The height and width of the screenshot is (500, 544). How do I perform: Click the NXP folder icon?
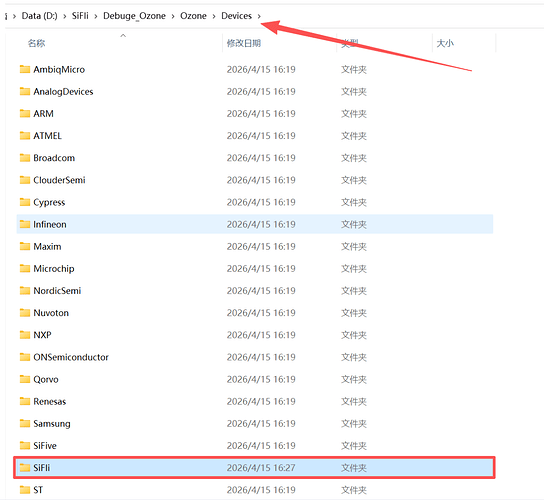coord(25,335)
